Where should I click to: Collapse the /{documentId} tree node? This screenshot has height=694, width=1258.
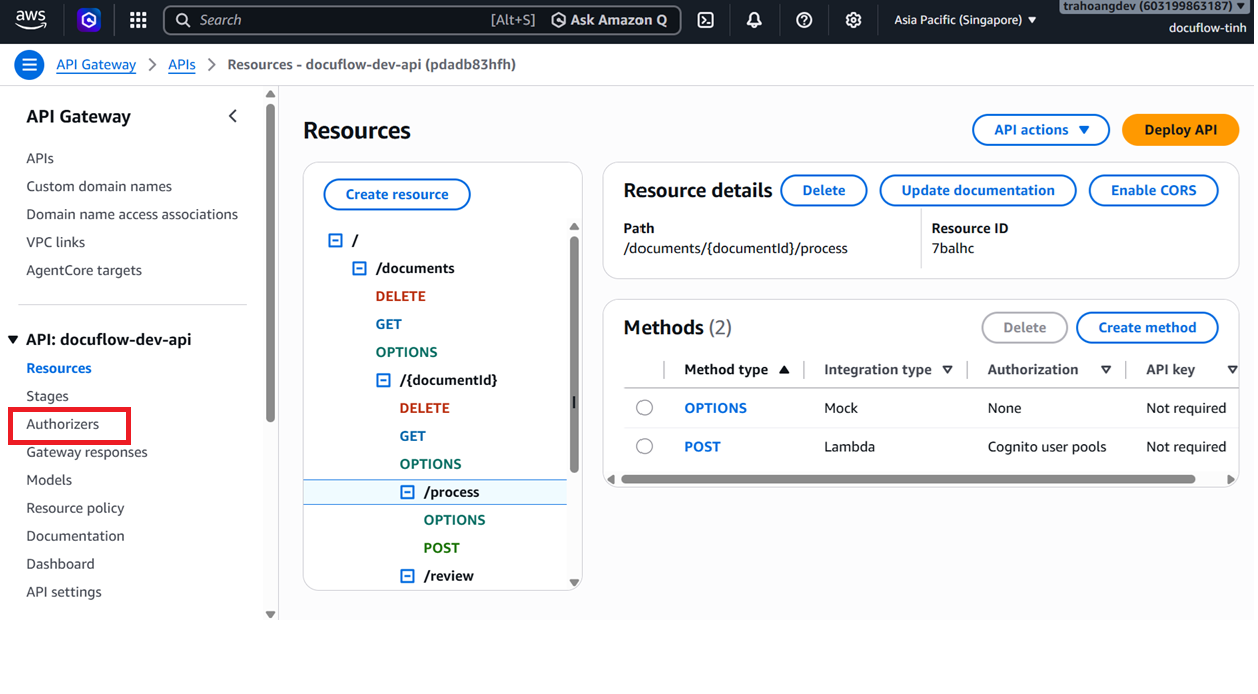(x=383, y=381)
